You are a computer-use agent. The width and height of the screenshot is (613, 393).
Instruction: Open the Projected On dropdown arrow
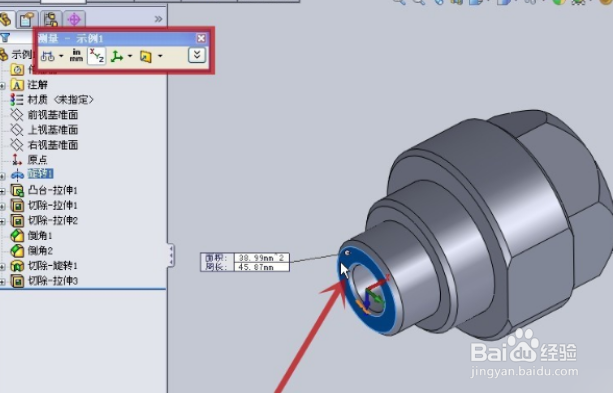pos(160,56)
